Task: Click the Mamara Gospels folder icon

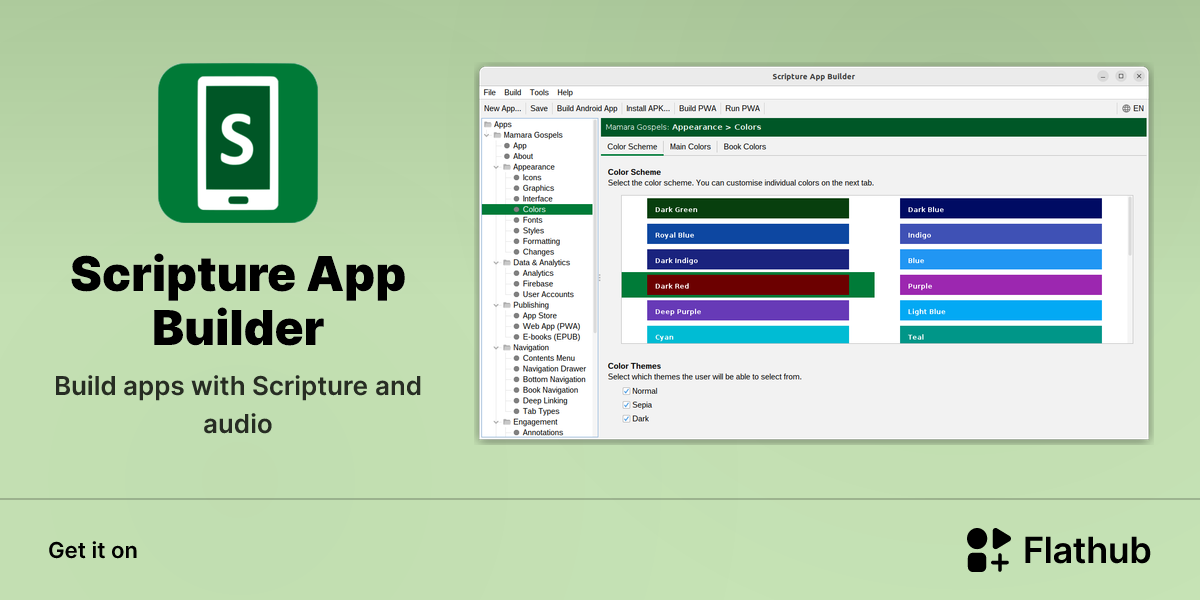Action: pos(497,135)
